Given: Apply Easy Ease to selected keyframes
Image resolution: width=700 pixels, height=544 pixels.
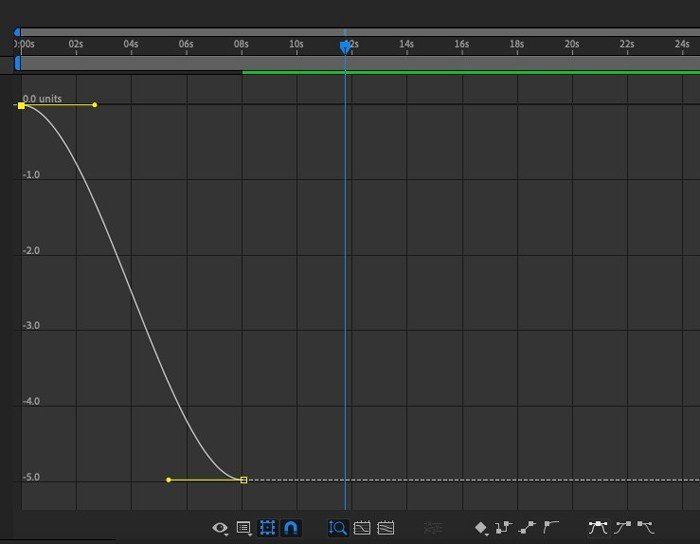Looking at the screenshot, I should (598, 527).
